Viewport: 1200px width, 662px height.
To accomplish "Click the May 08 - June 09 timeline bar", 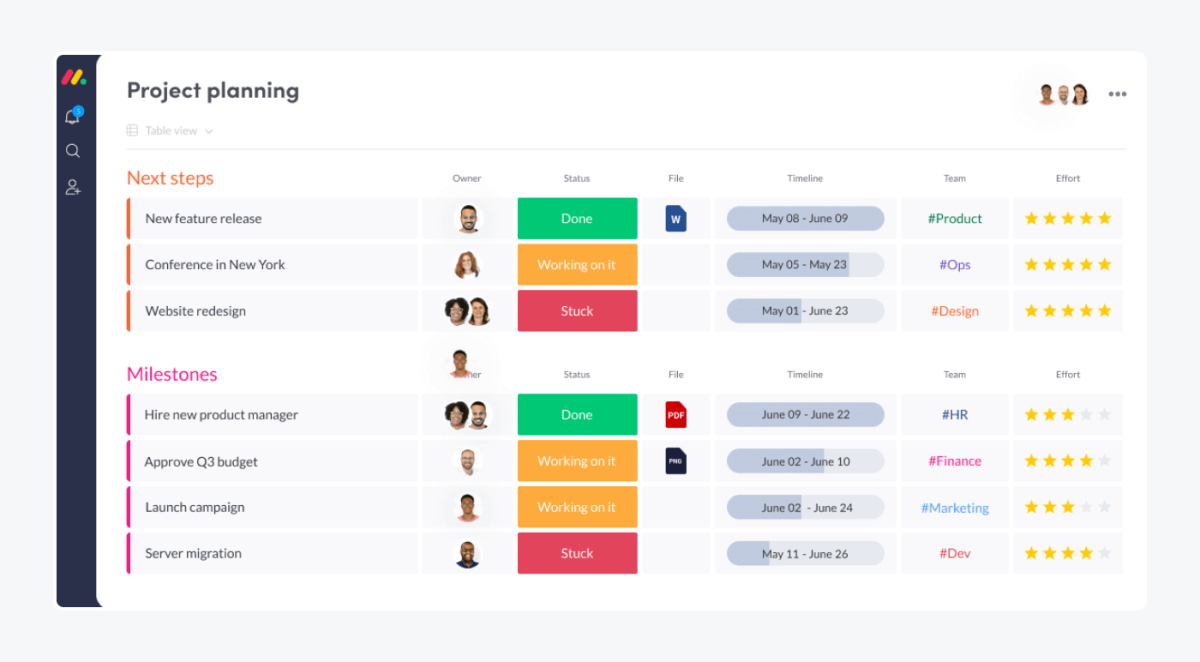I will (x=805, y=218).
